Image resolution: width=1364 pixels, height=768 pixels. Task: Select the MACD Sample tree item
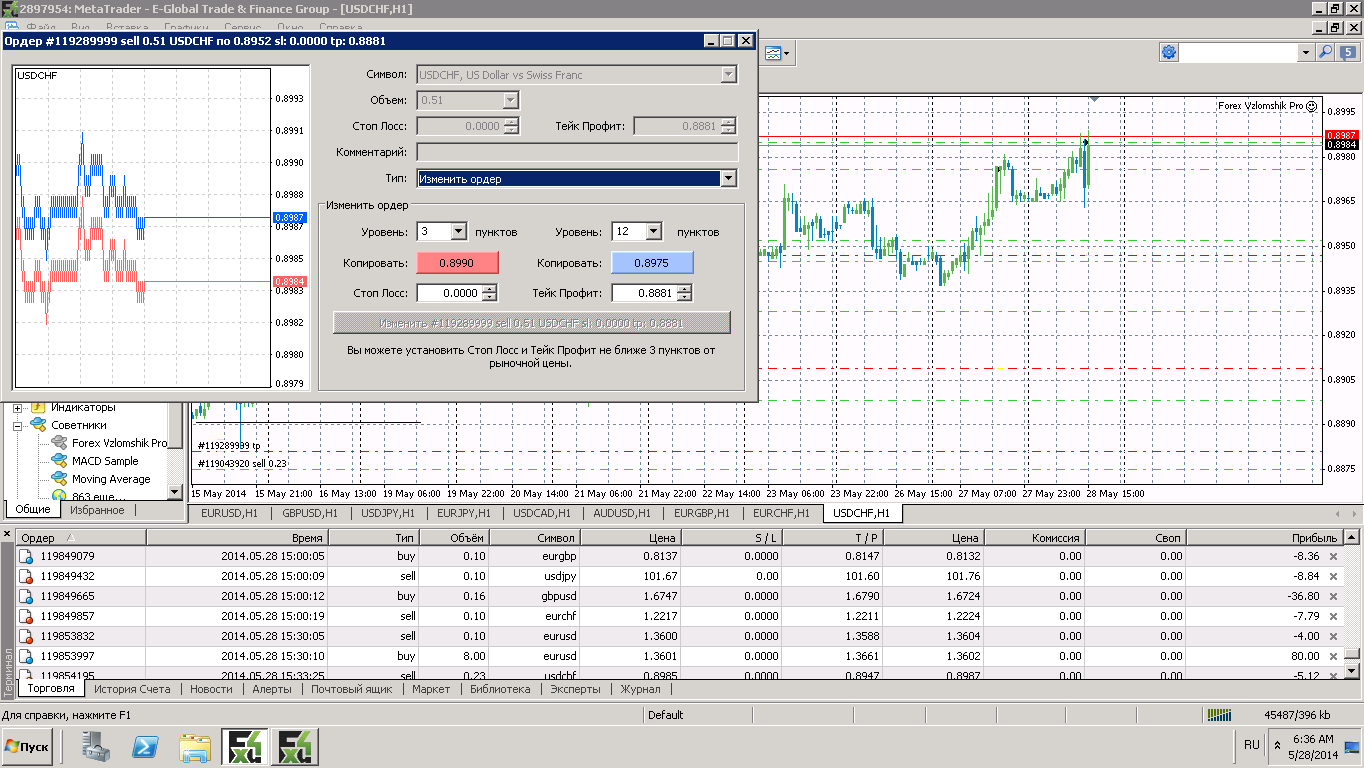(x=105, y=461)
